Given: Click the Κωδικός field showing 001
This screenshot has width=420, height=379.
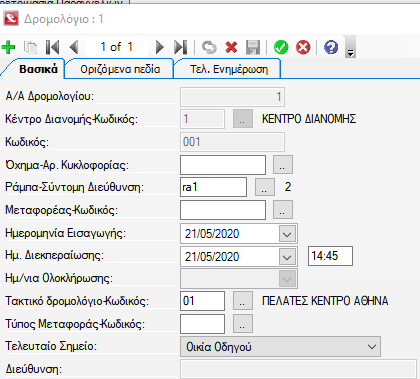Looking at the screenshot, I should coord(232,142).
